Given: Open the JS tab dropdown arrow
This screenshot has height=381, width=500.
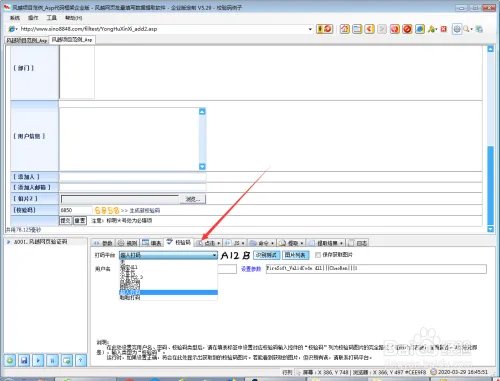Looking at the screenshot, I should [x=243, y=243].
